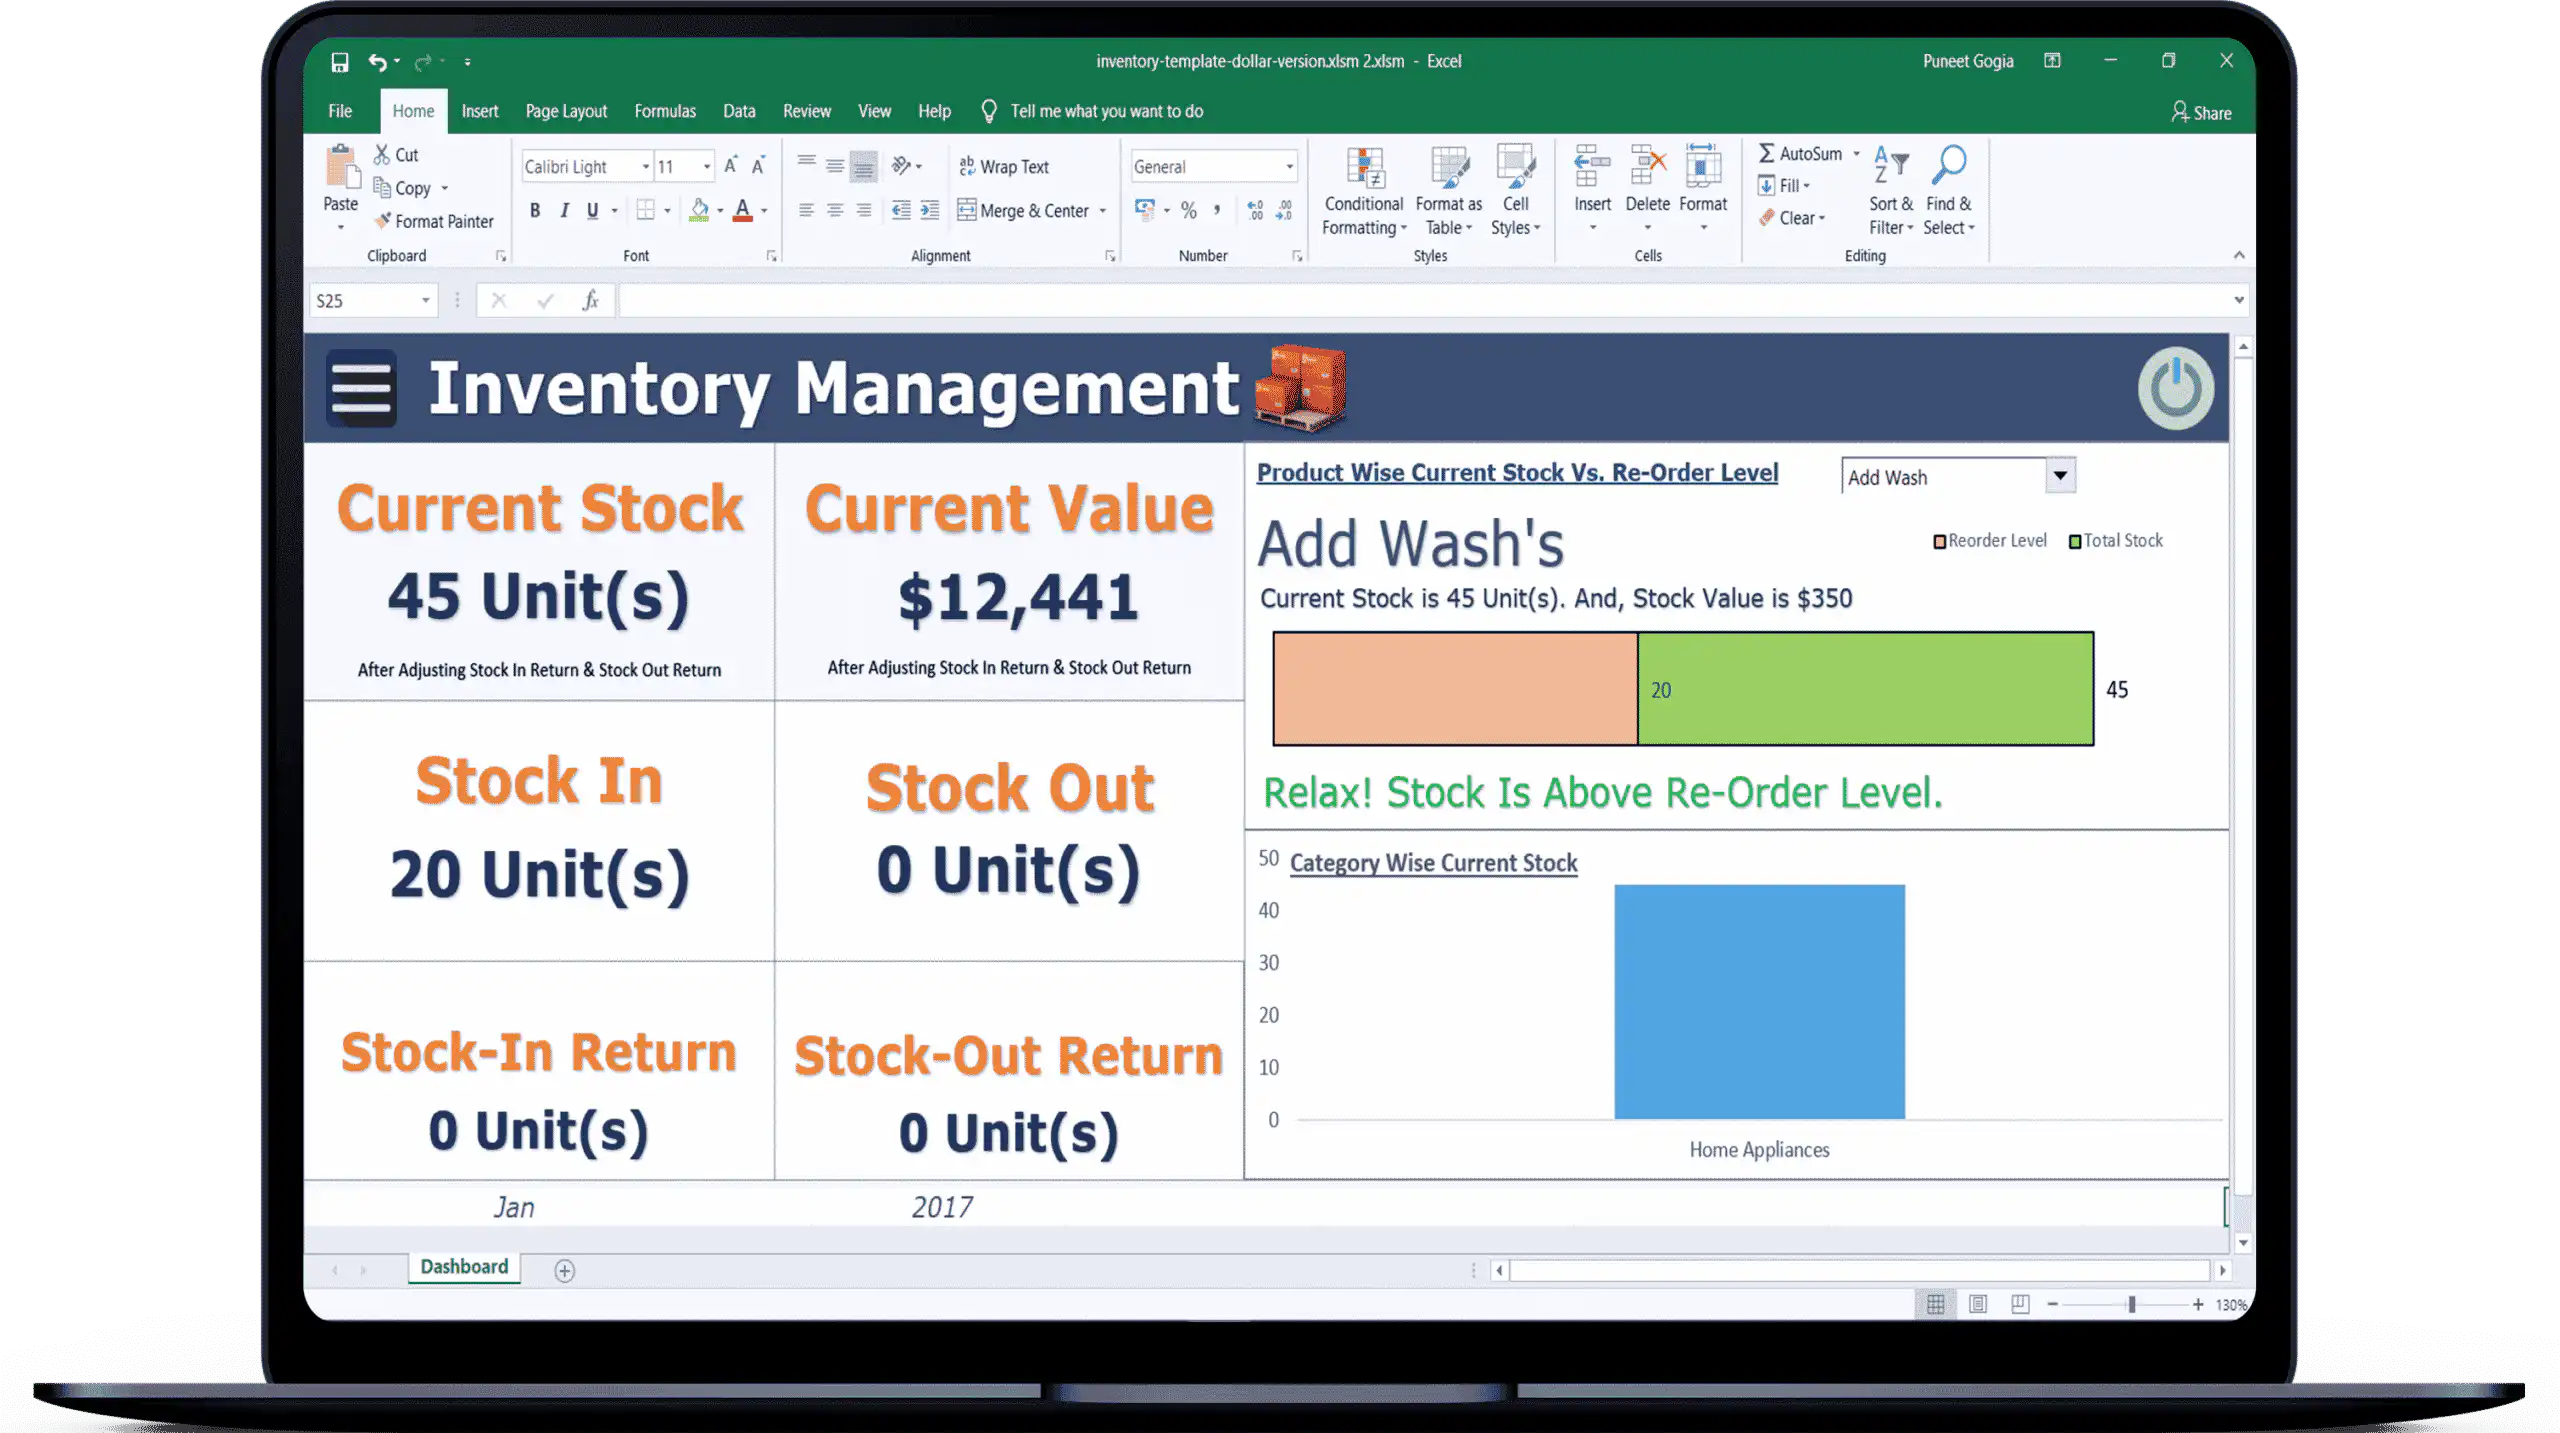Apply the Borders tool
This screenshot has height=1433, width=2560.
pyautogui.click(x=646, y=210)
